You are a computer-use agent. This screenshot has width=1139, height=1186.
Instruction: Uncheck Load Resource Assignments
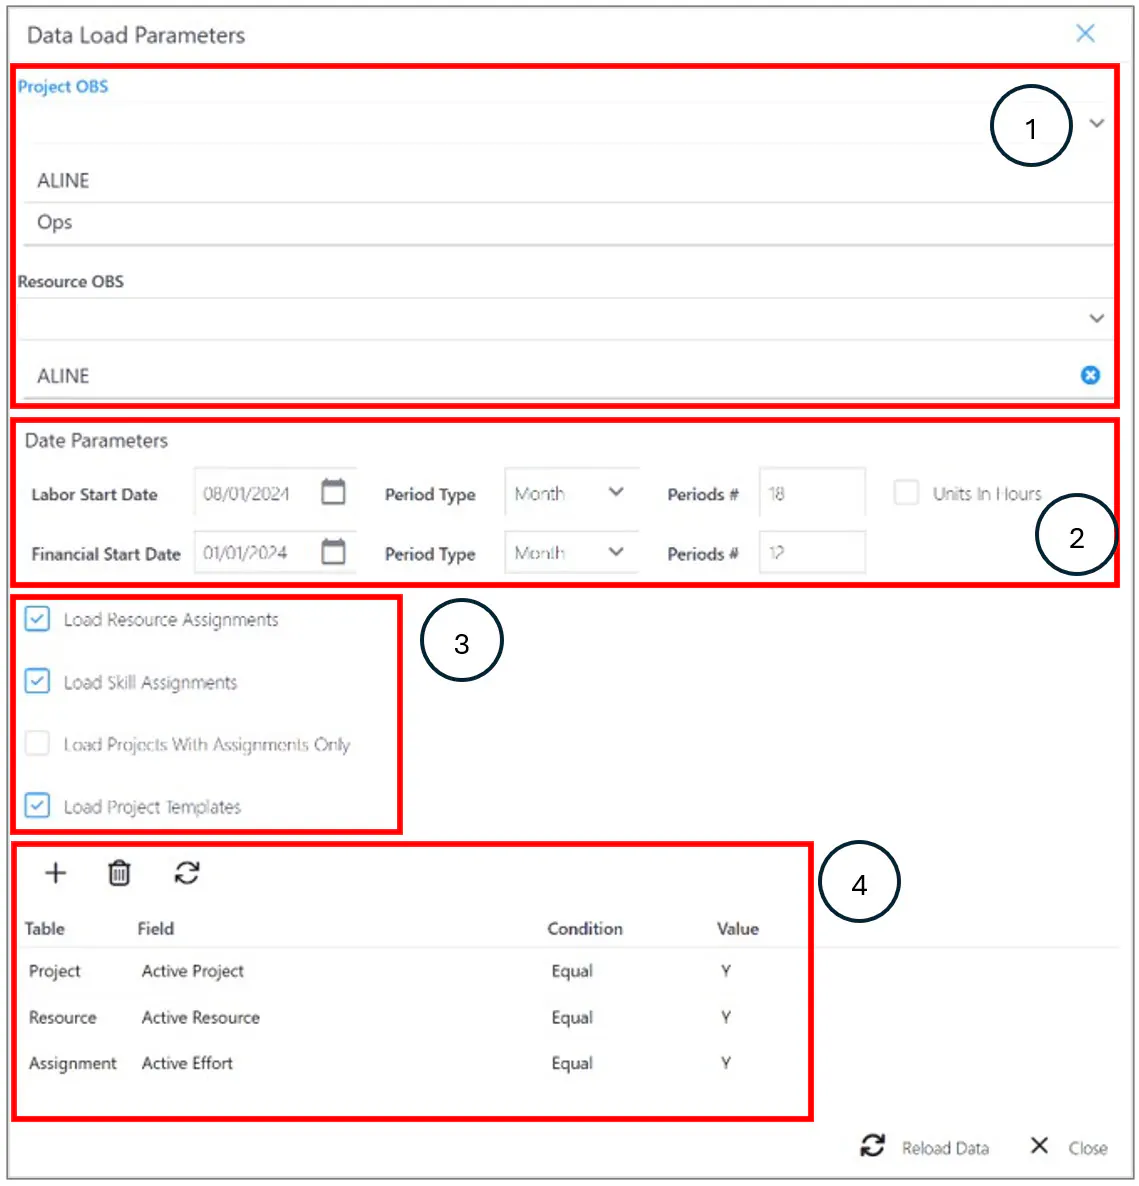[x=37, y=619]
